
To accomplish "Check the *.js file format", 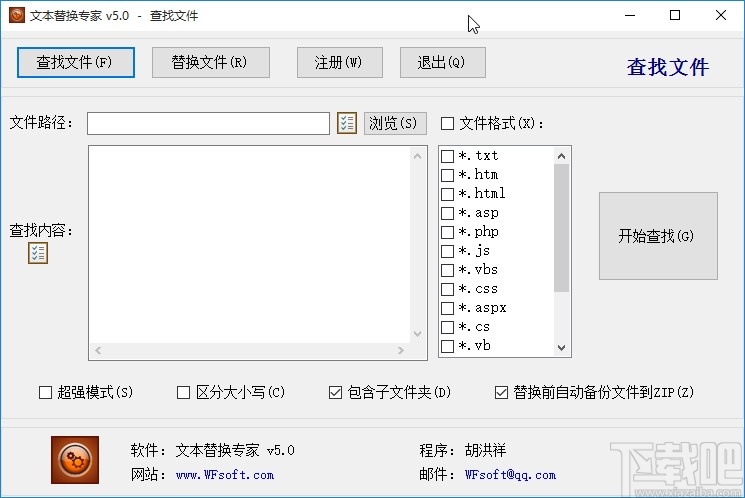I will [x=447, y=251].
